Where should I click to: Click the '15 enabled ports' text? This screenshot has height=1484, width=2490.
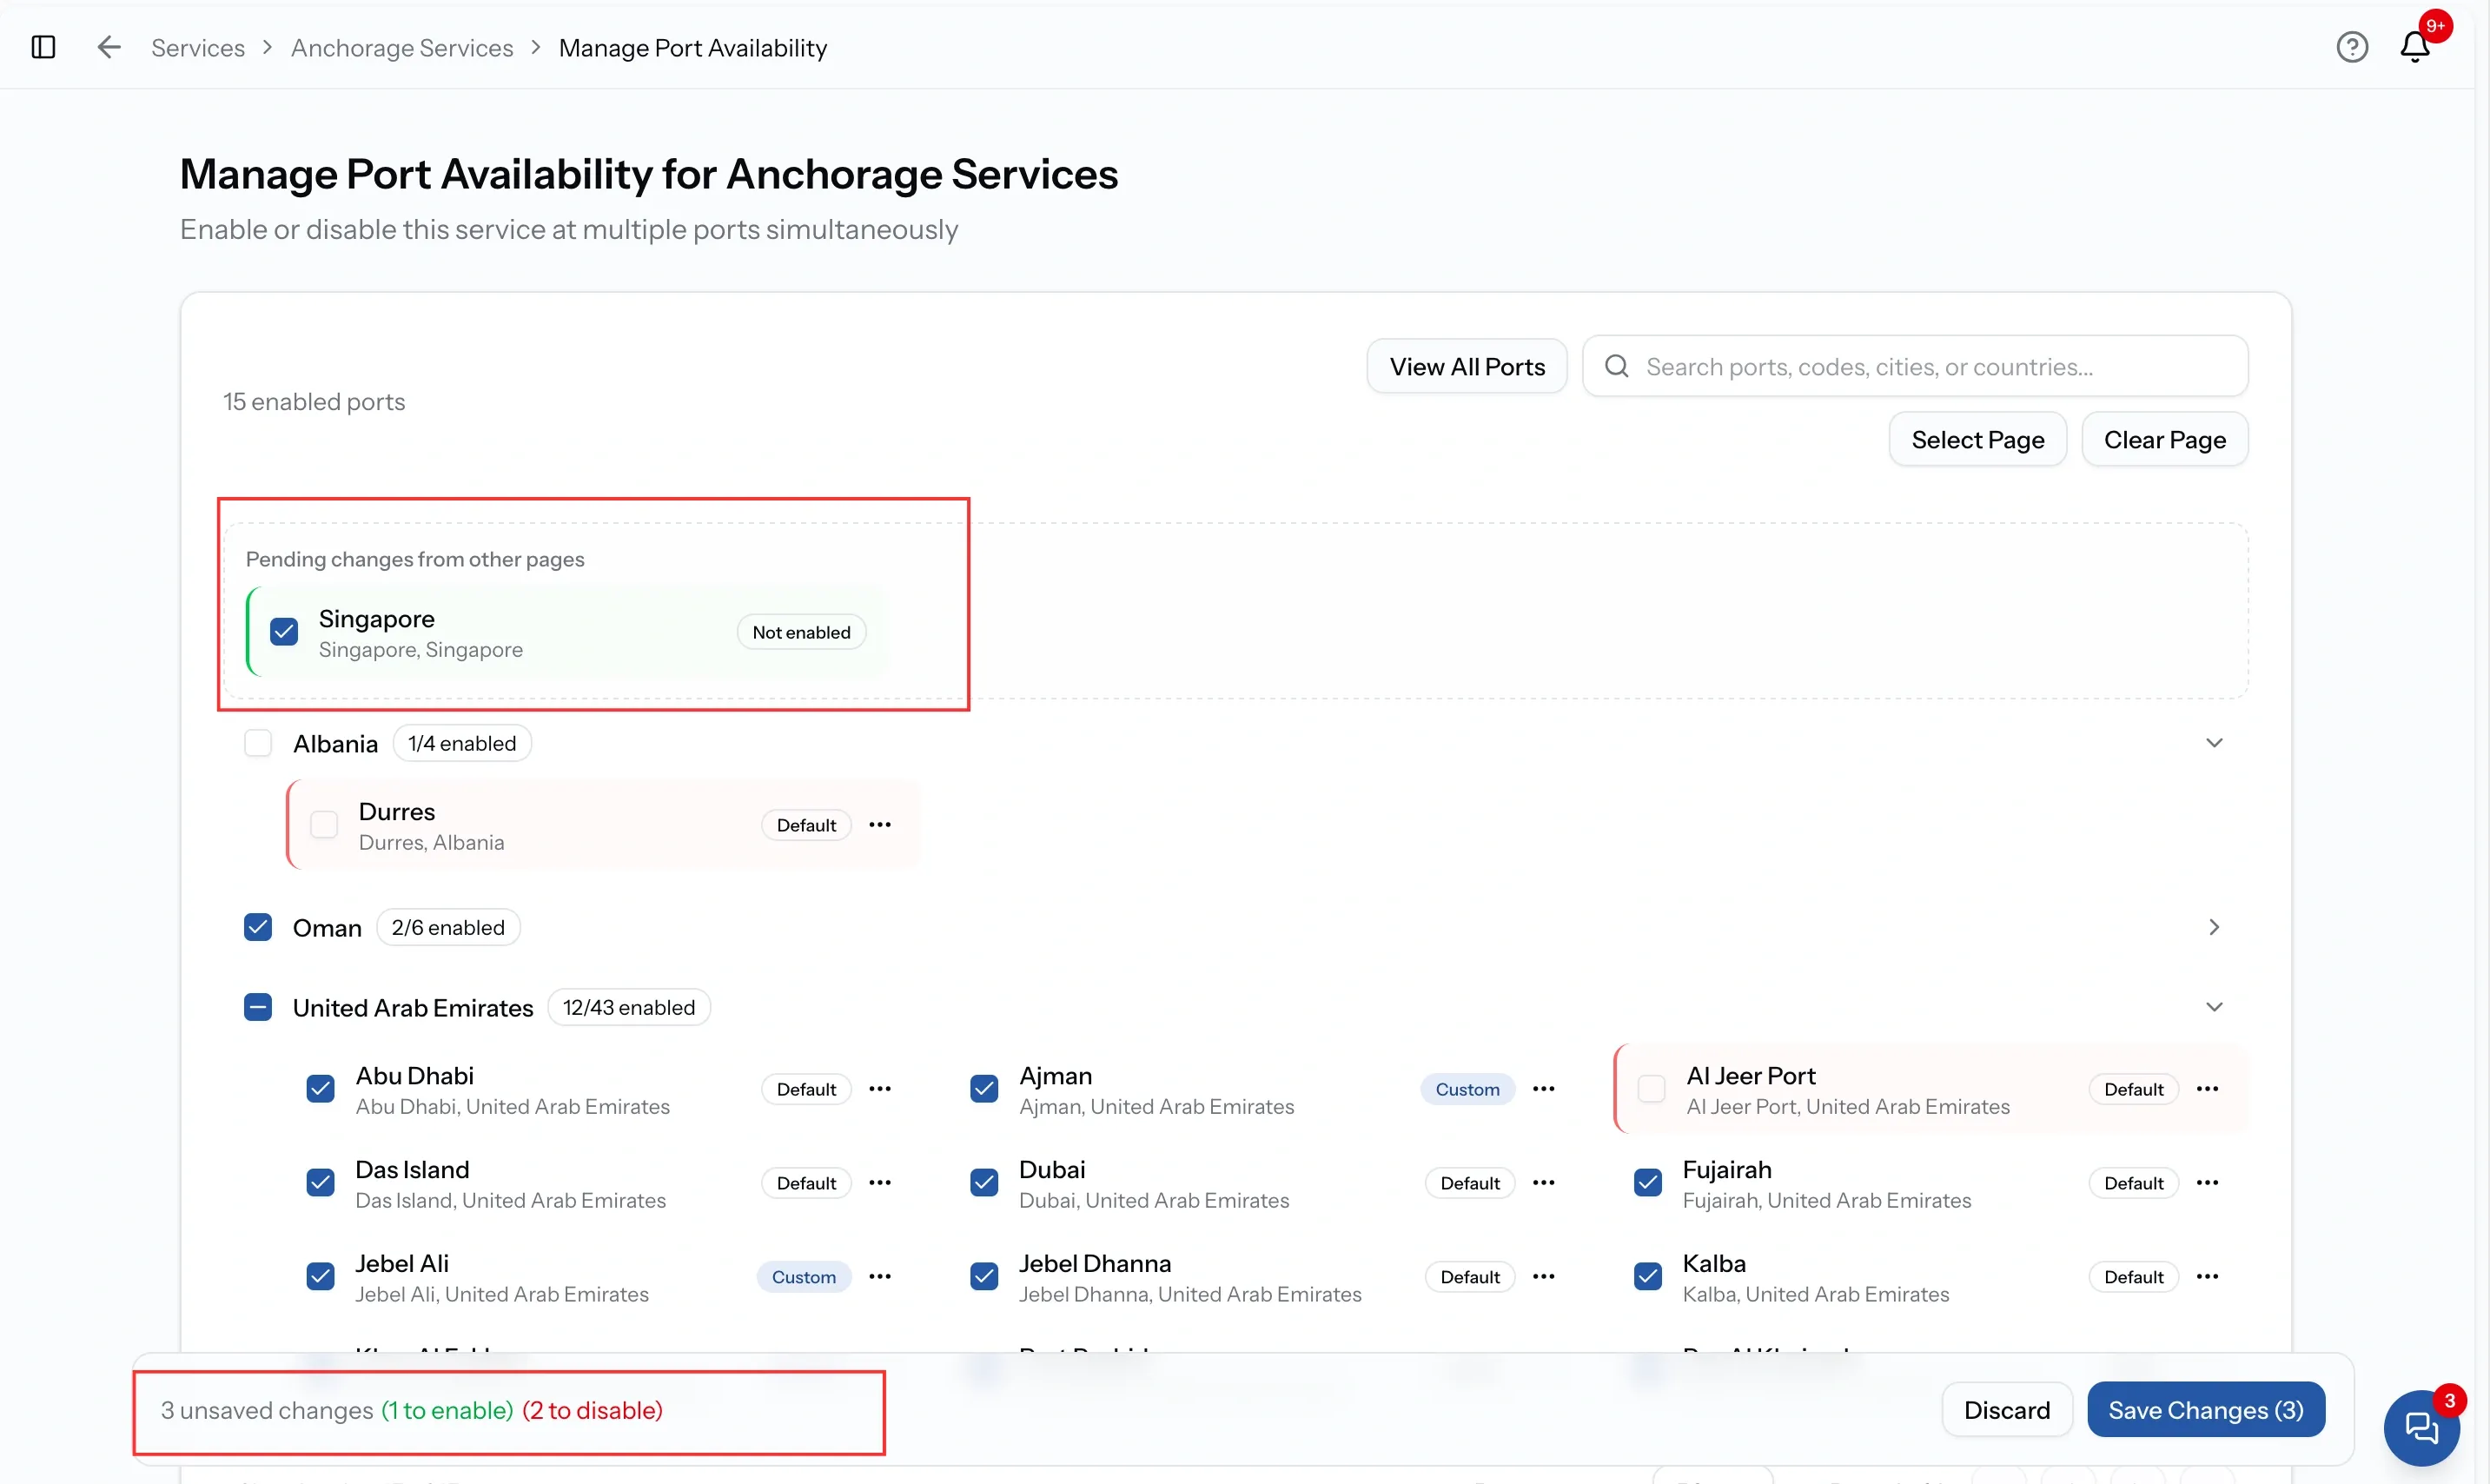pyautogui.click(x=314, y=402)
